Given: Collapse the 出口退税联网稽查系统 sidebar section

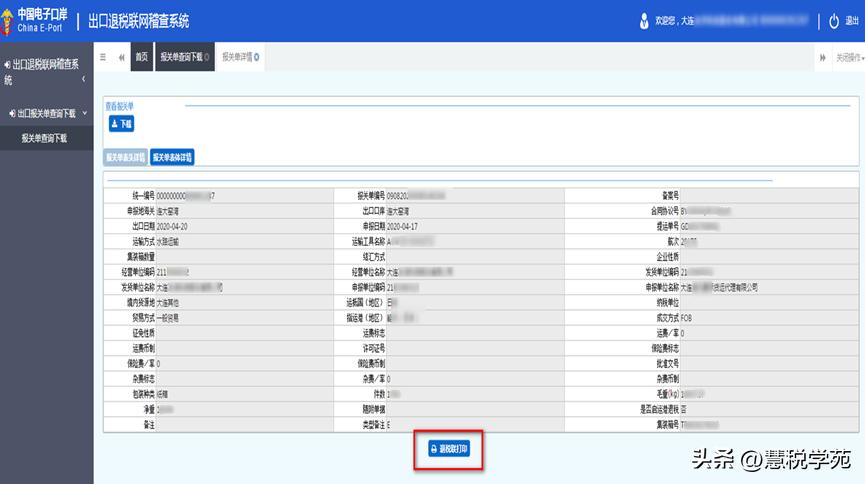Looking at the screenshot, I should tap(84, 78).
